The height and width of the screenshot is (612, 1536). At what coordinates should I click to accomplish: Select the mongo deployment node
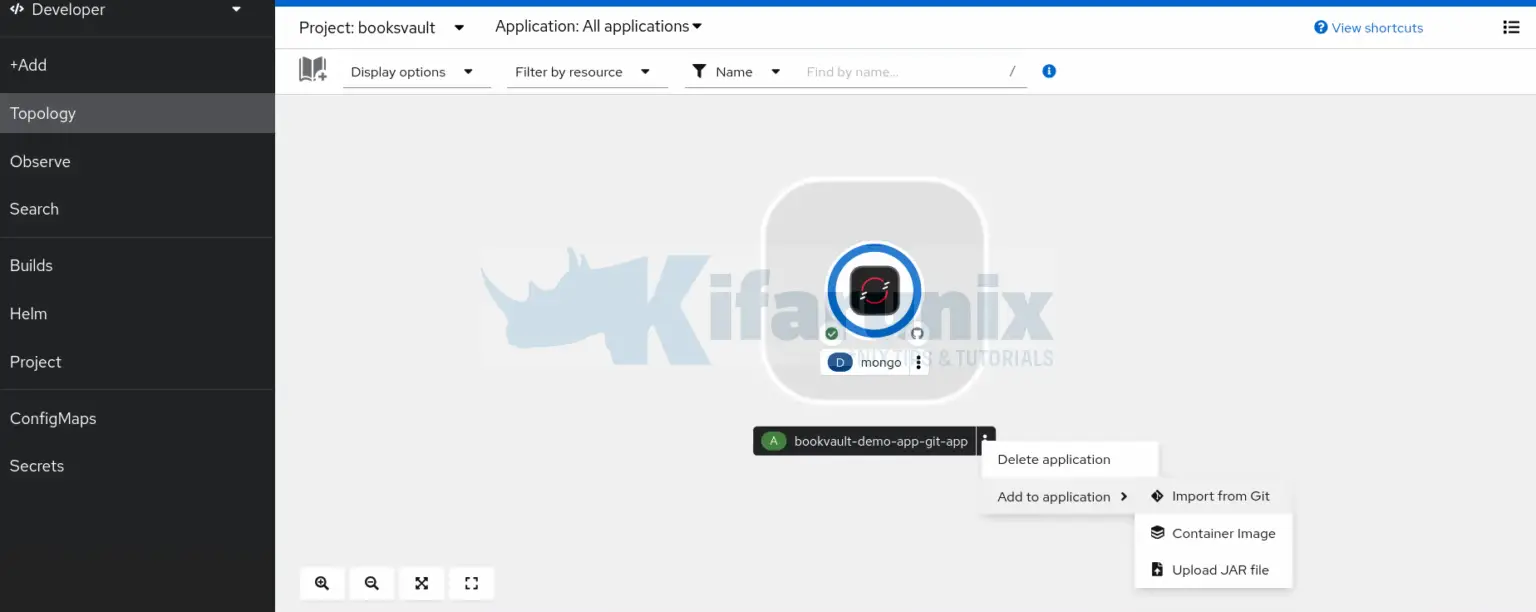click(873, 289)
